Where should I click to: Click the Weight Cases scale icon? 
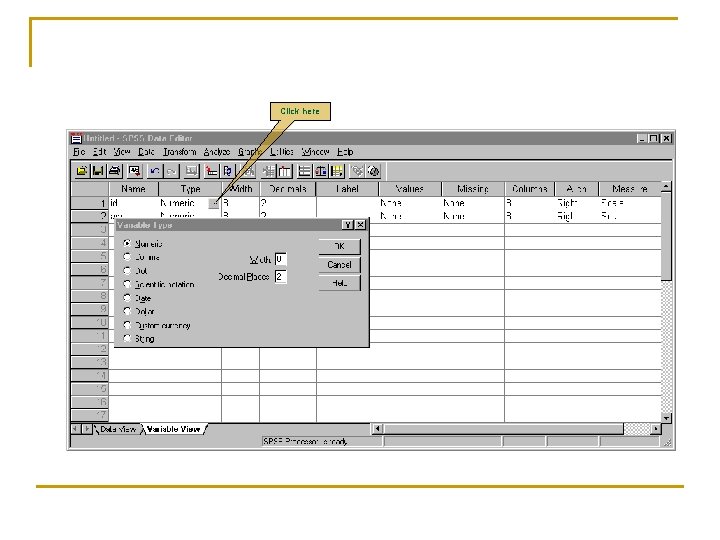(x=321, y=171)
